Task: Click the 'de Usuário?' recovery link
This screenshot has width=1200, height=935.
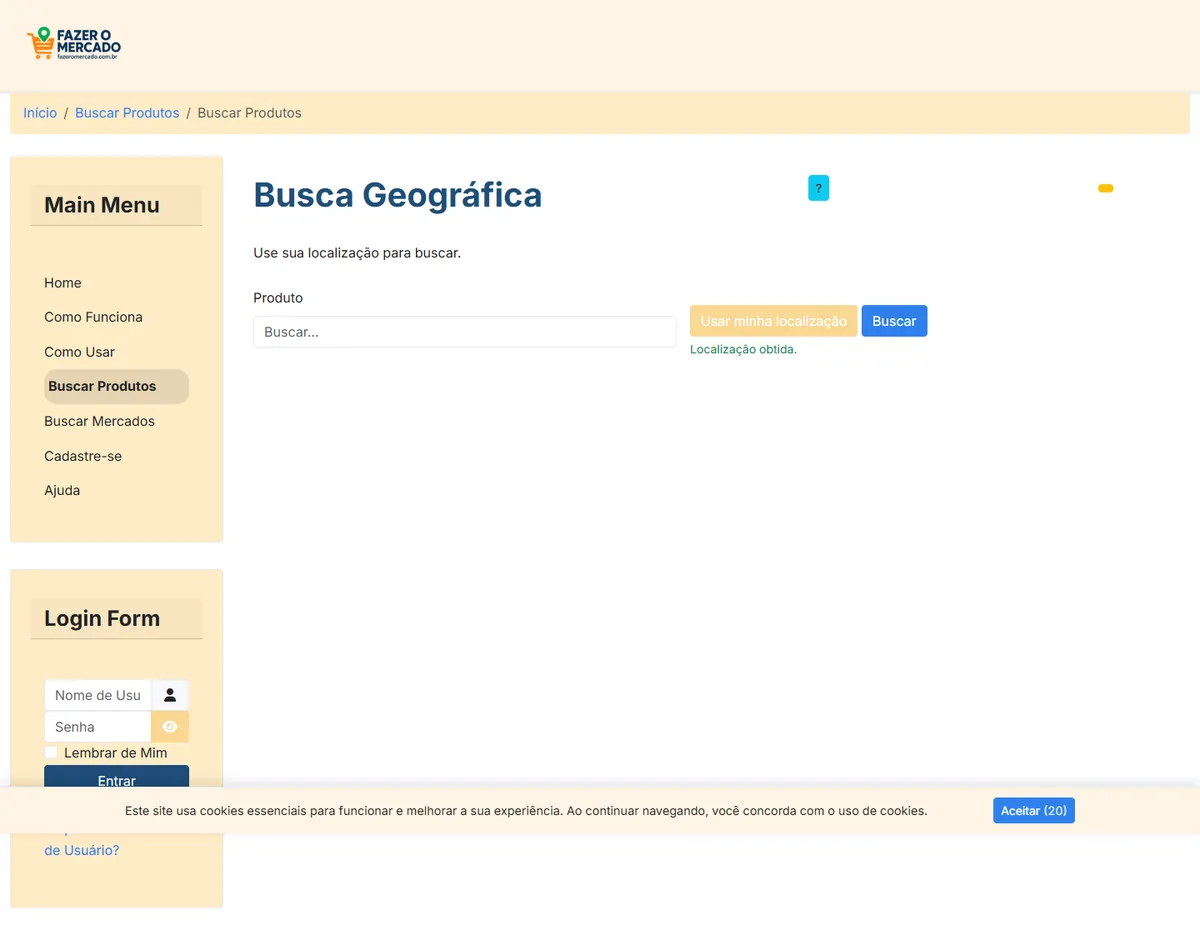Action: click(81, 850)
